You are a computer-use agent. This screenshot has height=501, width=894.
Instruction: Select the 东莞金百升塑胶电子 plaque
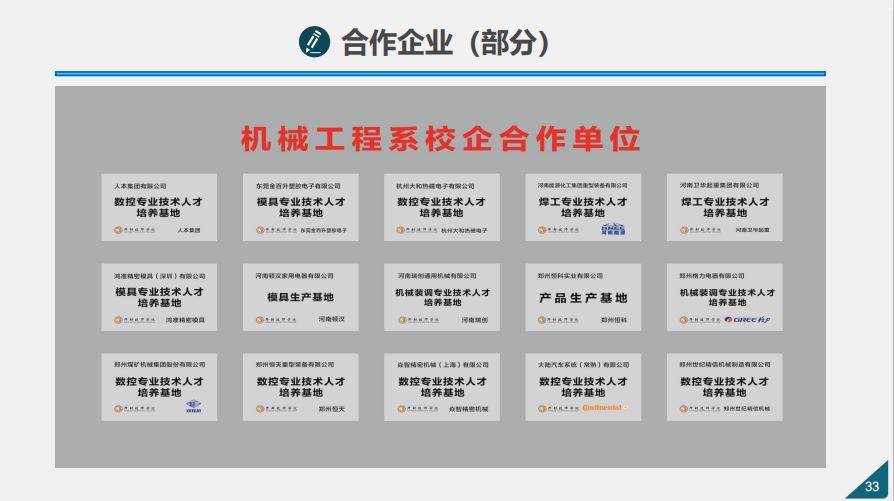pos(300,207)
